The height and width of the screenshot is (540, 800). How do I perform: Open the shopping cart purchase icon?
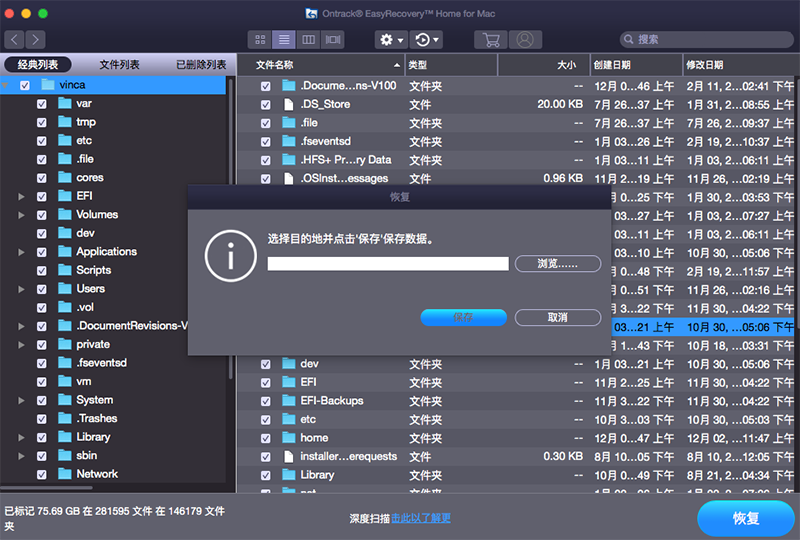491,39
